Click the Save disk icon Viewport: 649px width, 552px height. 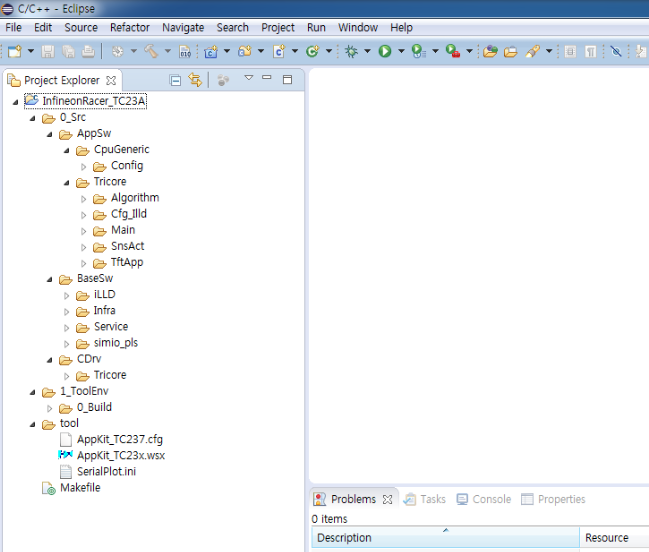[x=48, y=51]
